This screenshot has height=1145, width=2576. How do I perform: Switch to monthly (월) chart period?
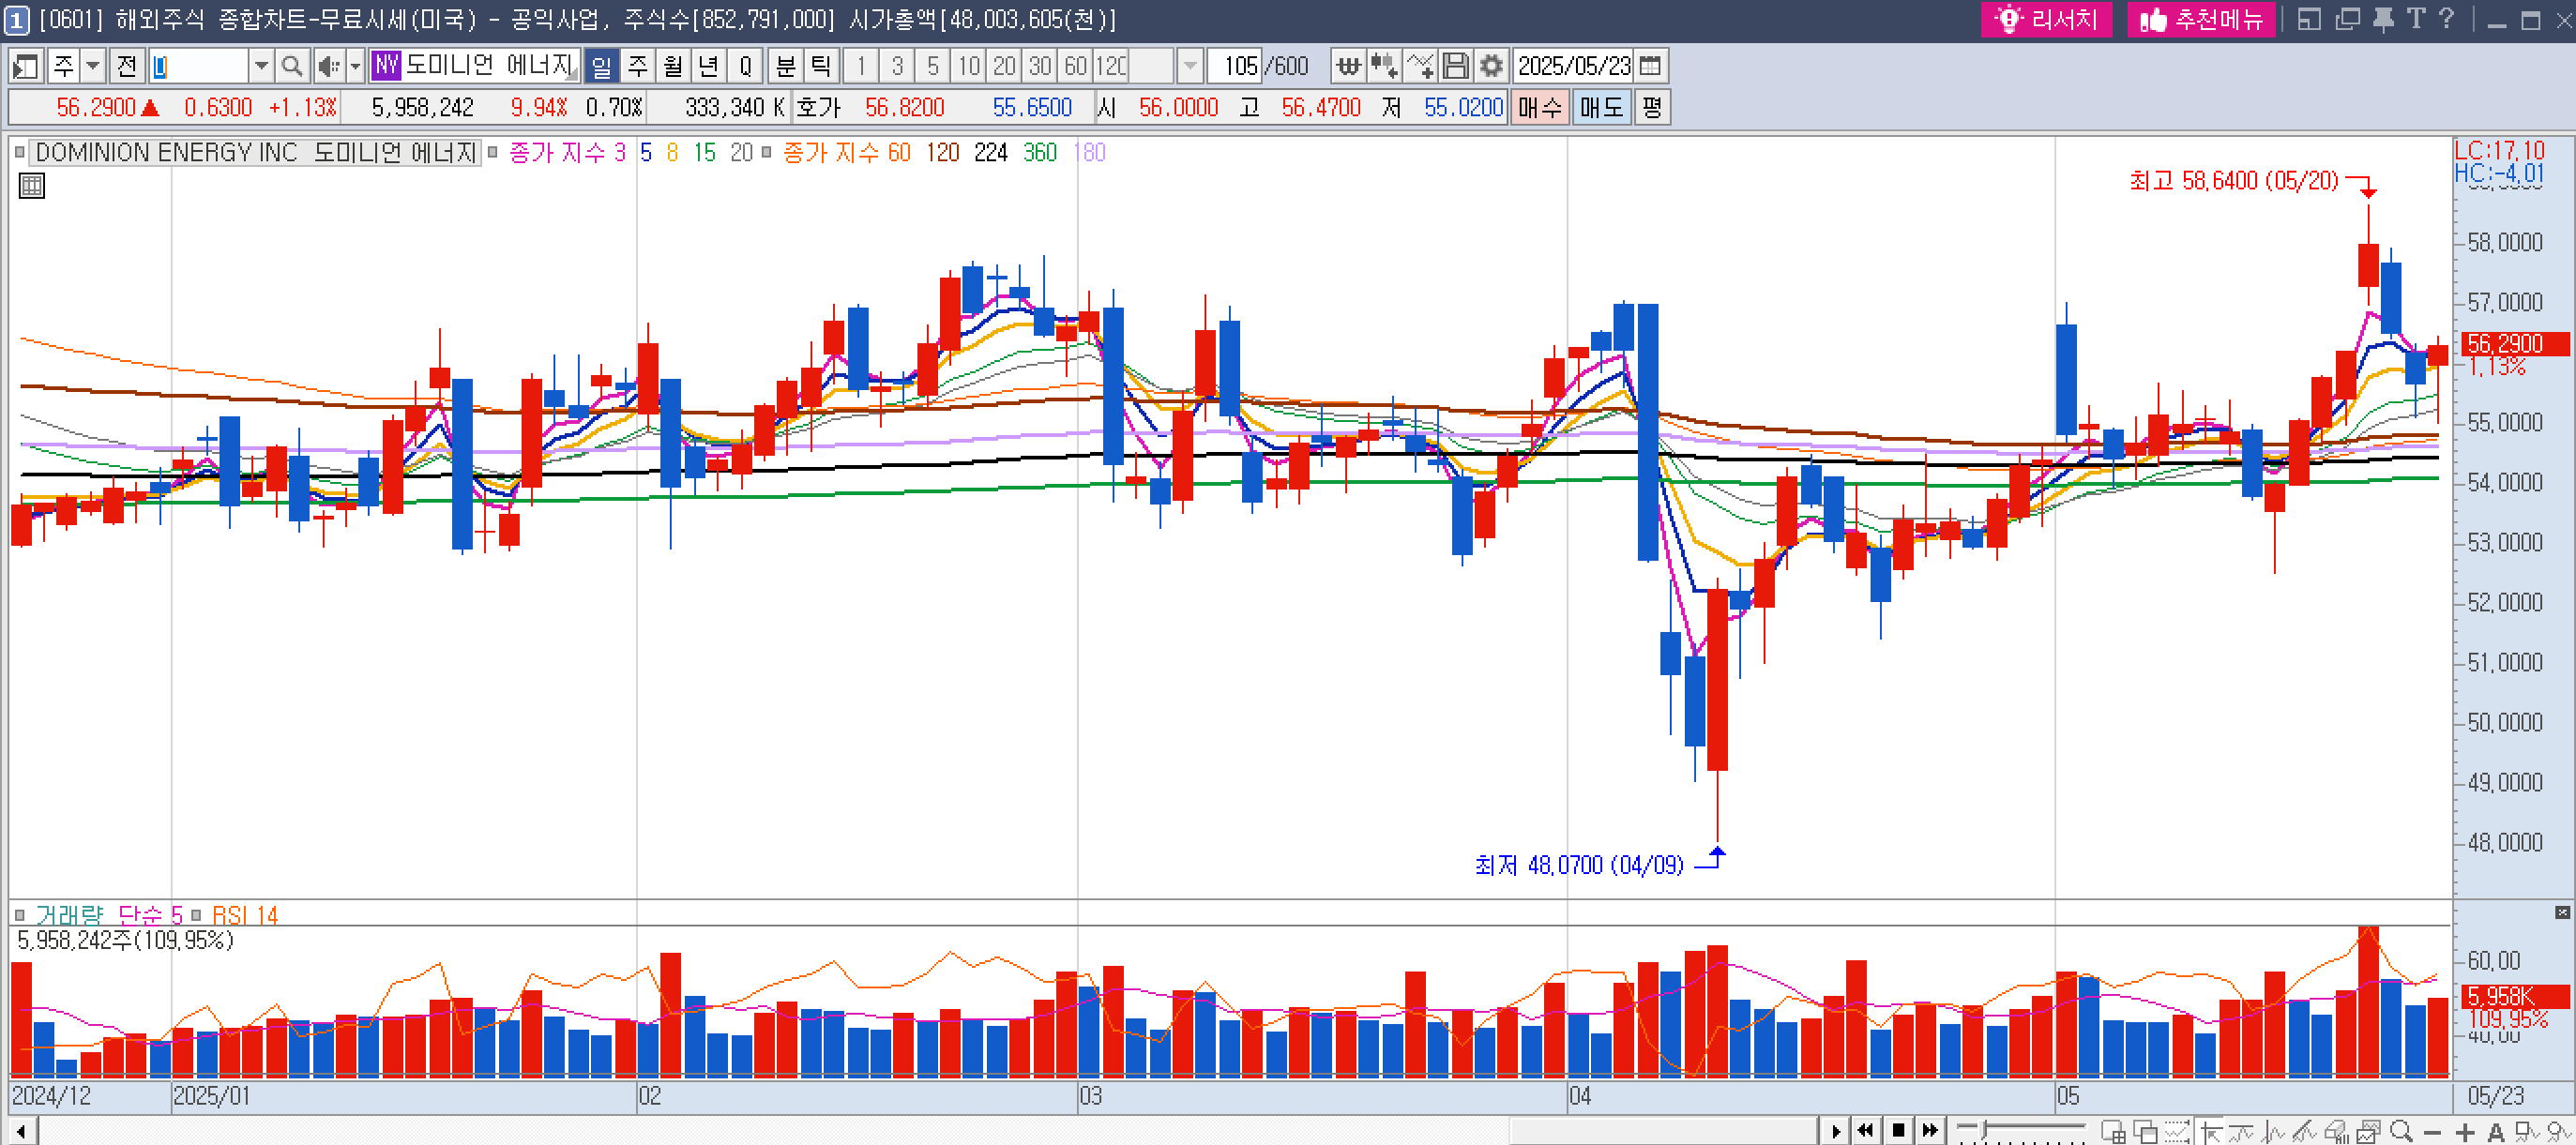(x=673, y=67)
